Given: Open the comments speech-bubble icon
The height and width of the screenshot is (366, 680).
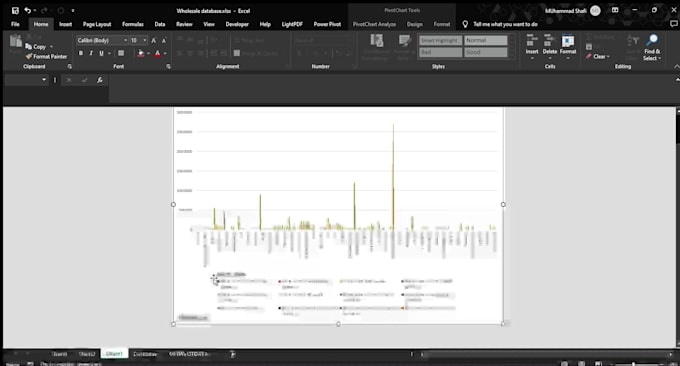Looking at the screenshot, I should tap(673, 24).
